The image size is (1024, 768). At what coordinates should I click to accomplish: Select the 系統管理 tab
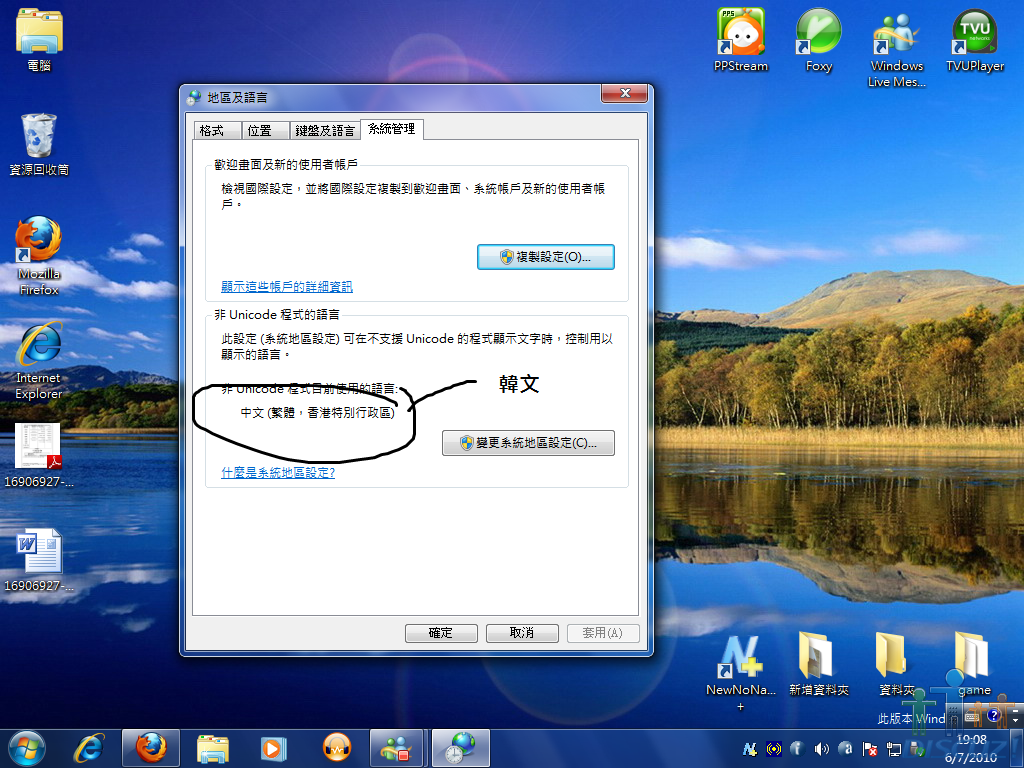tap(392, 129)
